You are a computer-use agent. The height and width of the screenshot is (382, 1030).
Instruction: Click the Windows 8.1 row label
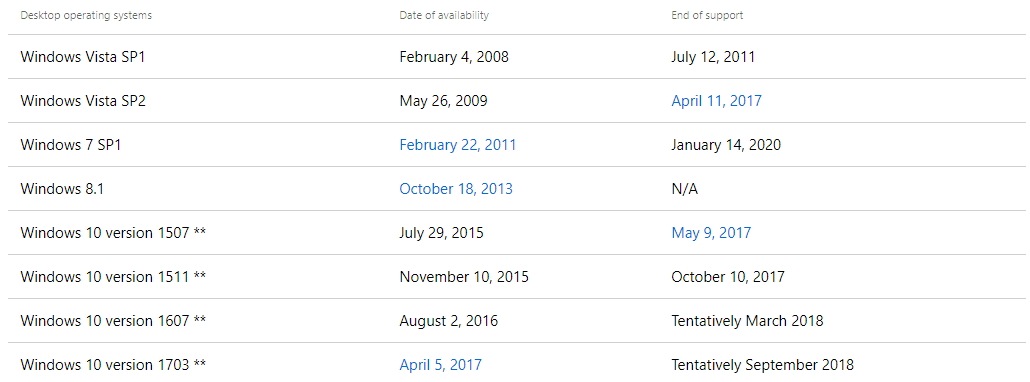pyautogui.click(x=62, y=189)
